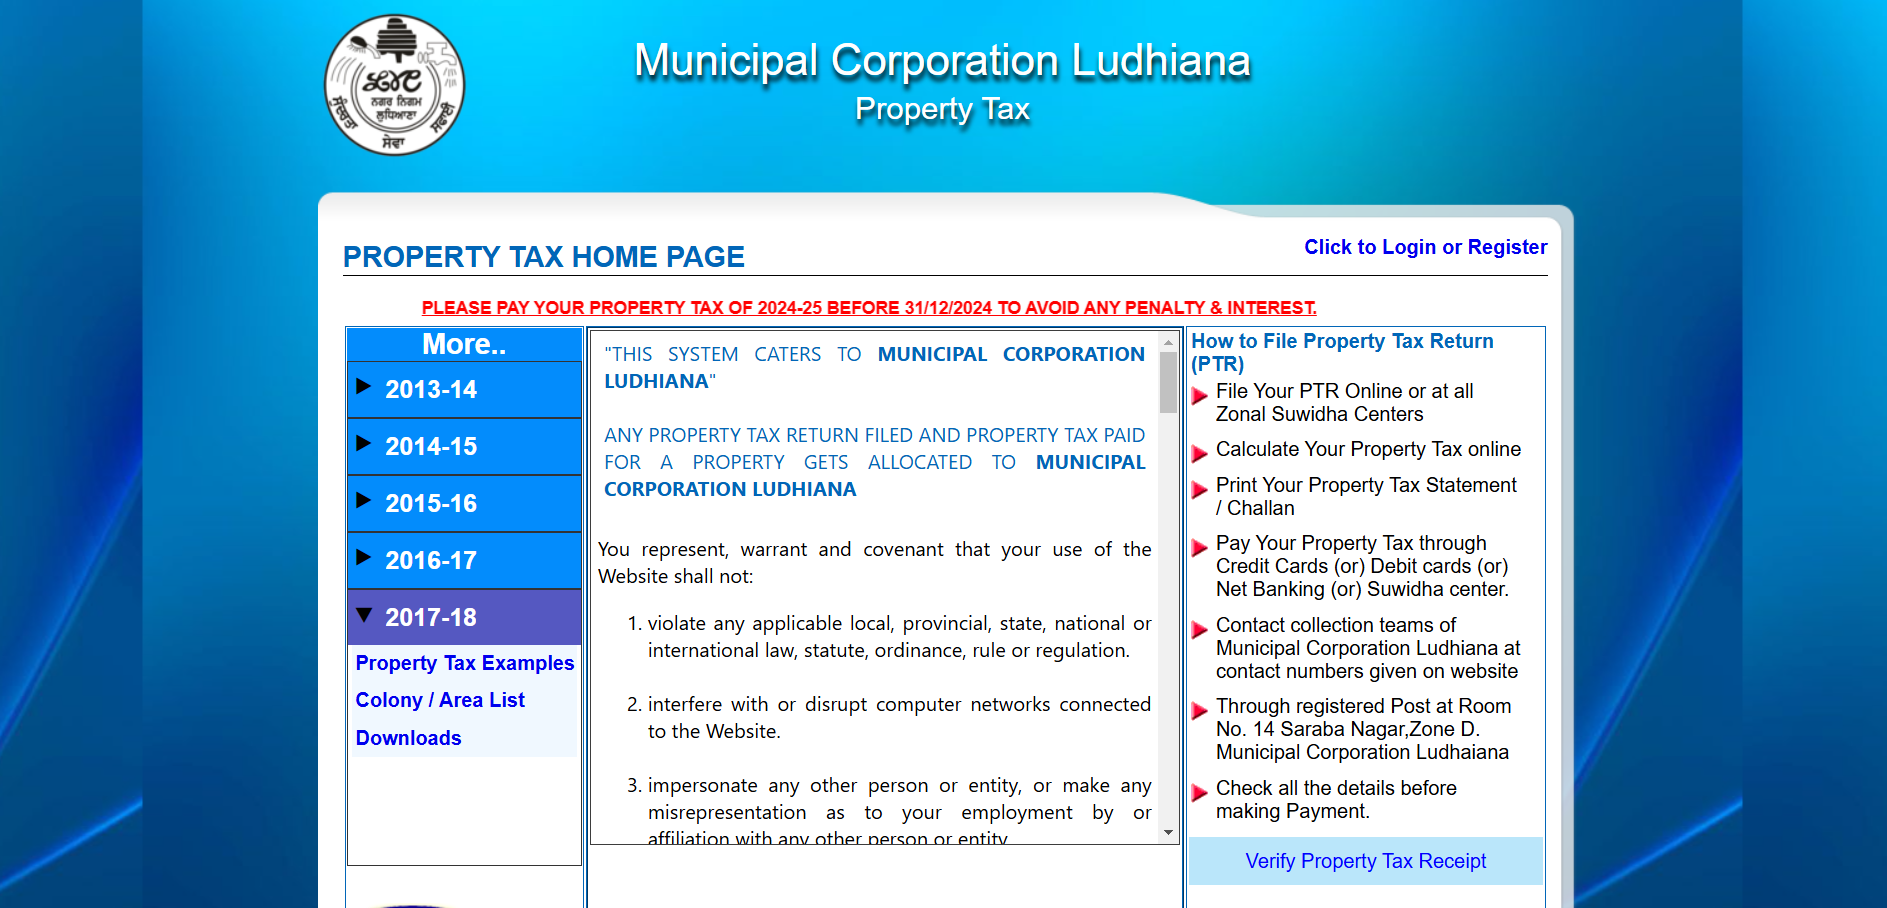Expand the 2016-17 section arrow
This screenshot has width=1887, height=908.
click(364, 558)
